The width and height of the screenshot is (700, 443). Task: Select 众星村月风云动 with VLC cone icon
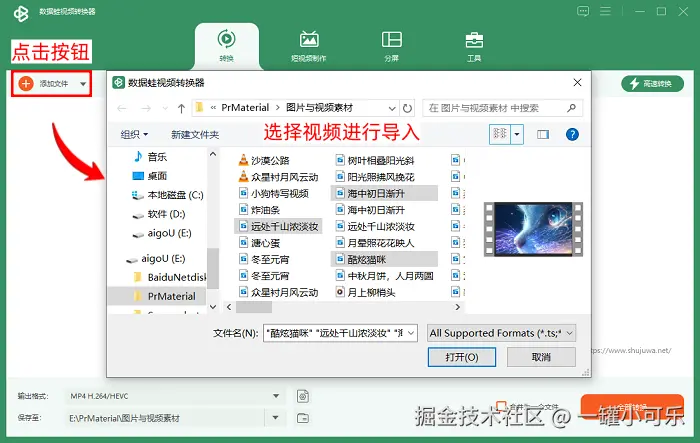[279, 177]
